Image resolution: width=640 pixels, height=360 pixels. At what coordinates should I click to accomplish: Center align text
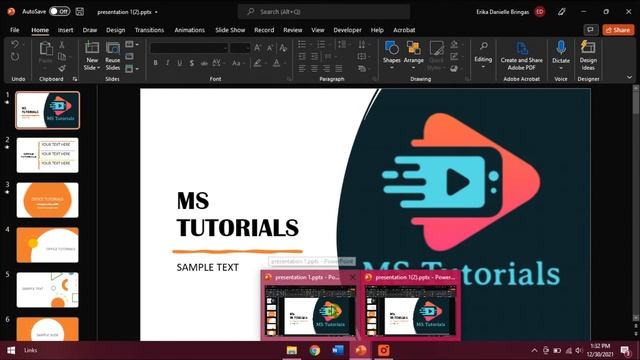click(x=314, y=69)
